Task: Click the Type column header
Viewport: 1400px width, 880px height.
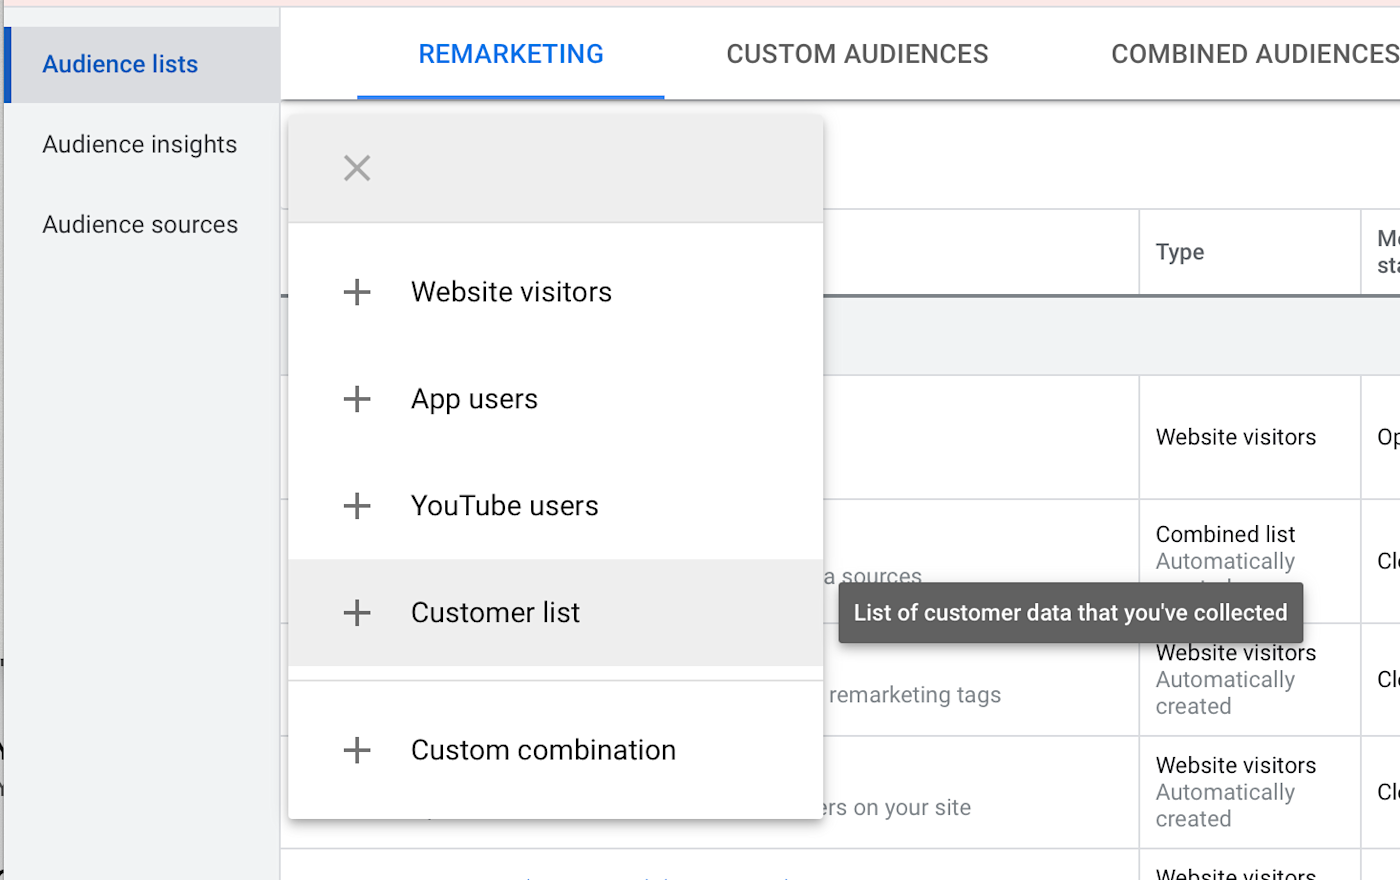Action: tap(1180, 252)
